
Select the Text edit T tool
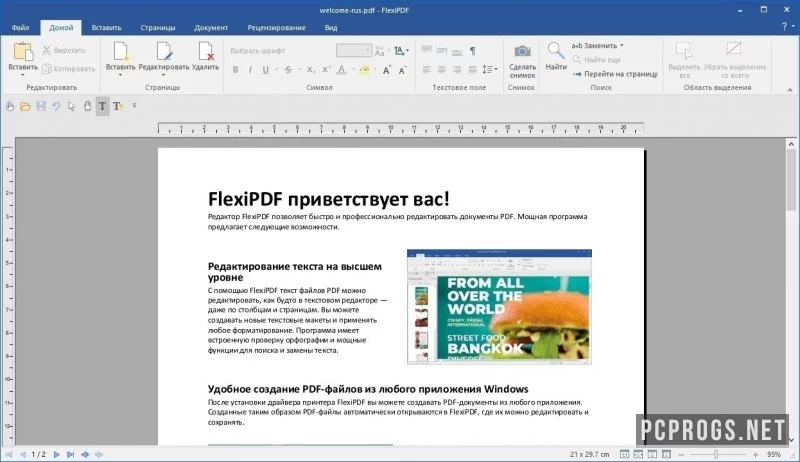103,106
